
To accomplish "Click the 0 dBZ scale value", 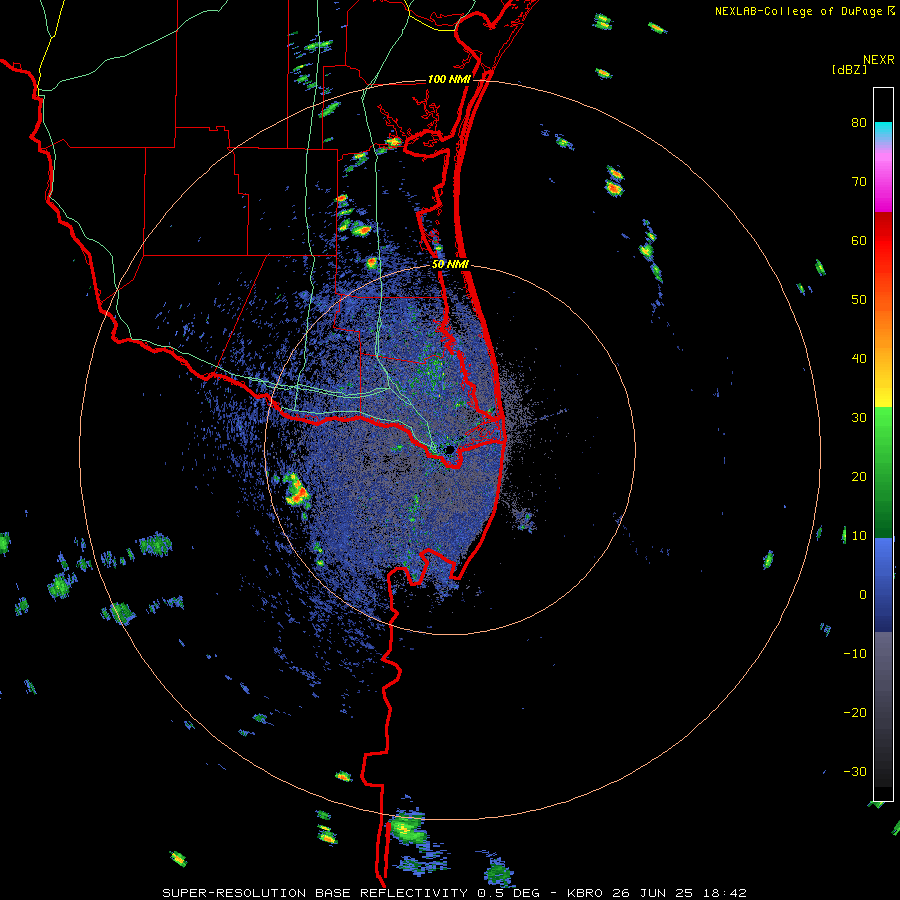I will click(863, 595).
